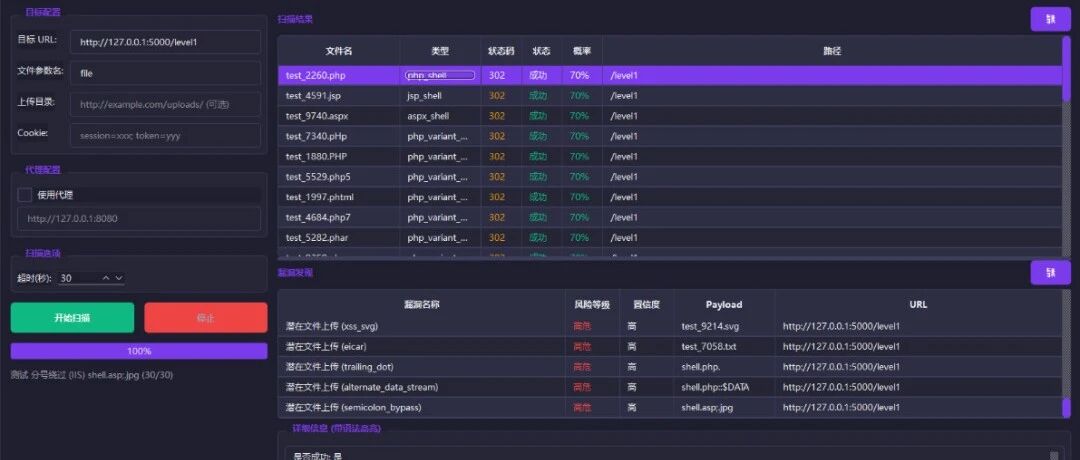
Task: Click payload test_9214.svg
Action: click(710, 326)
